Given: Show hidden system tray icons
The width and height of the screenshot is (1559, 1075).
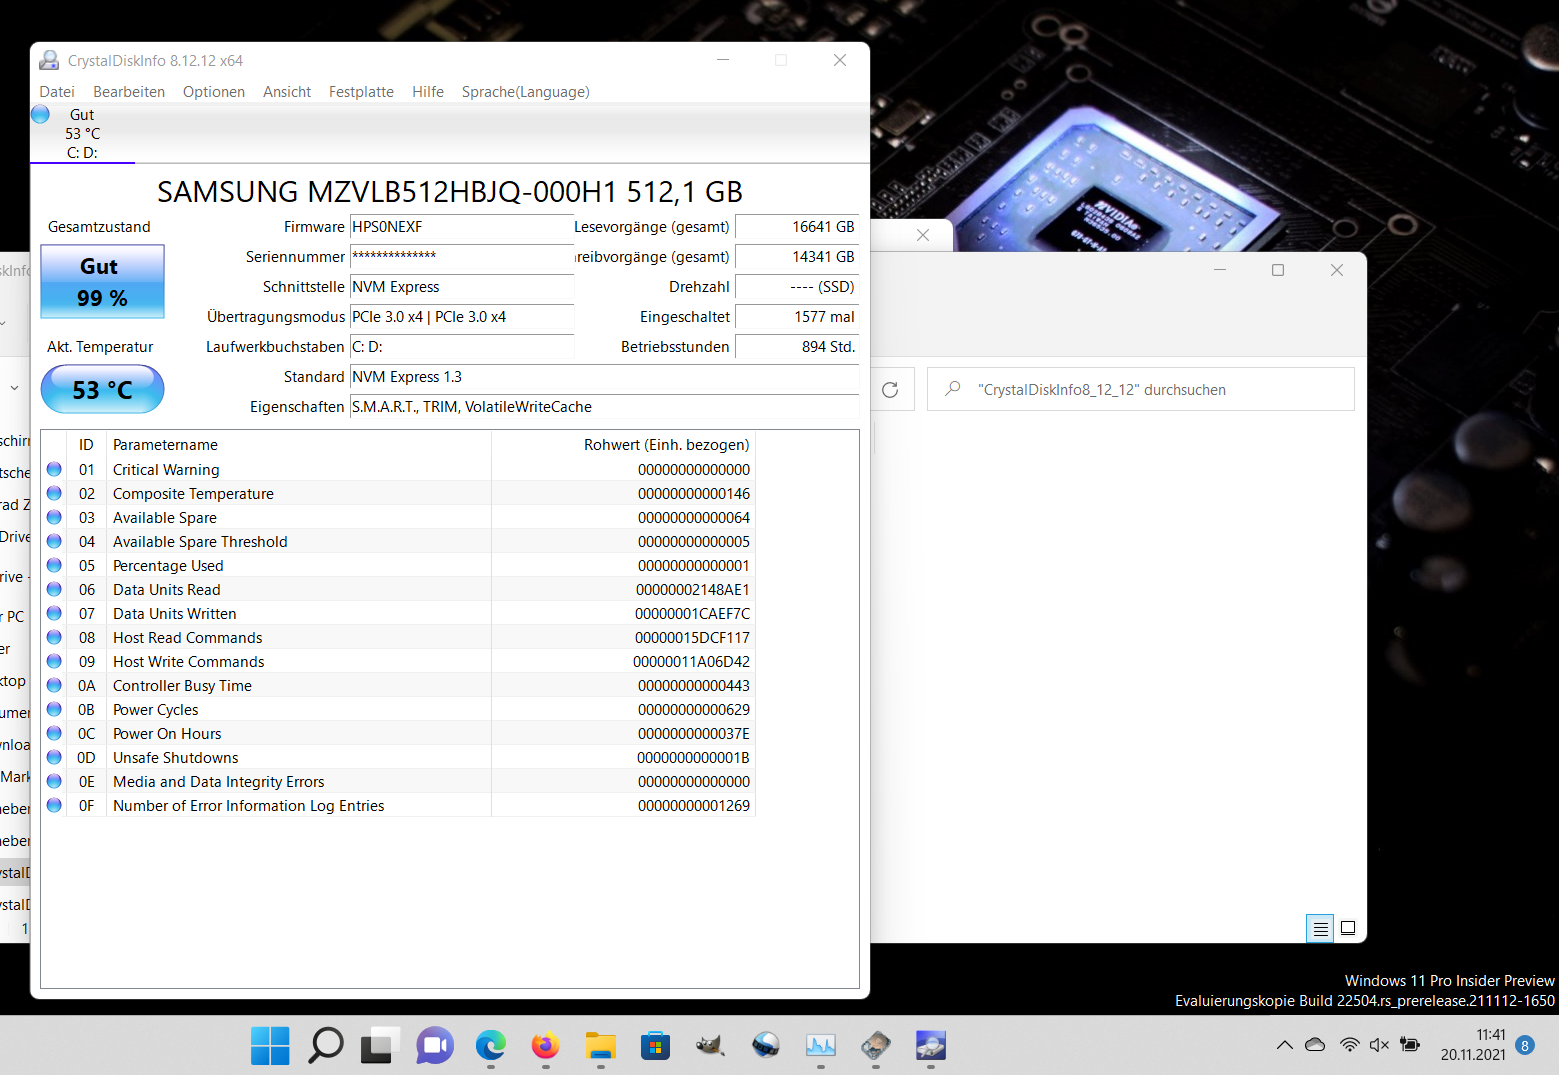Looking at the screenshot, I should pos(1284,1046).
